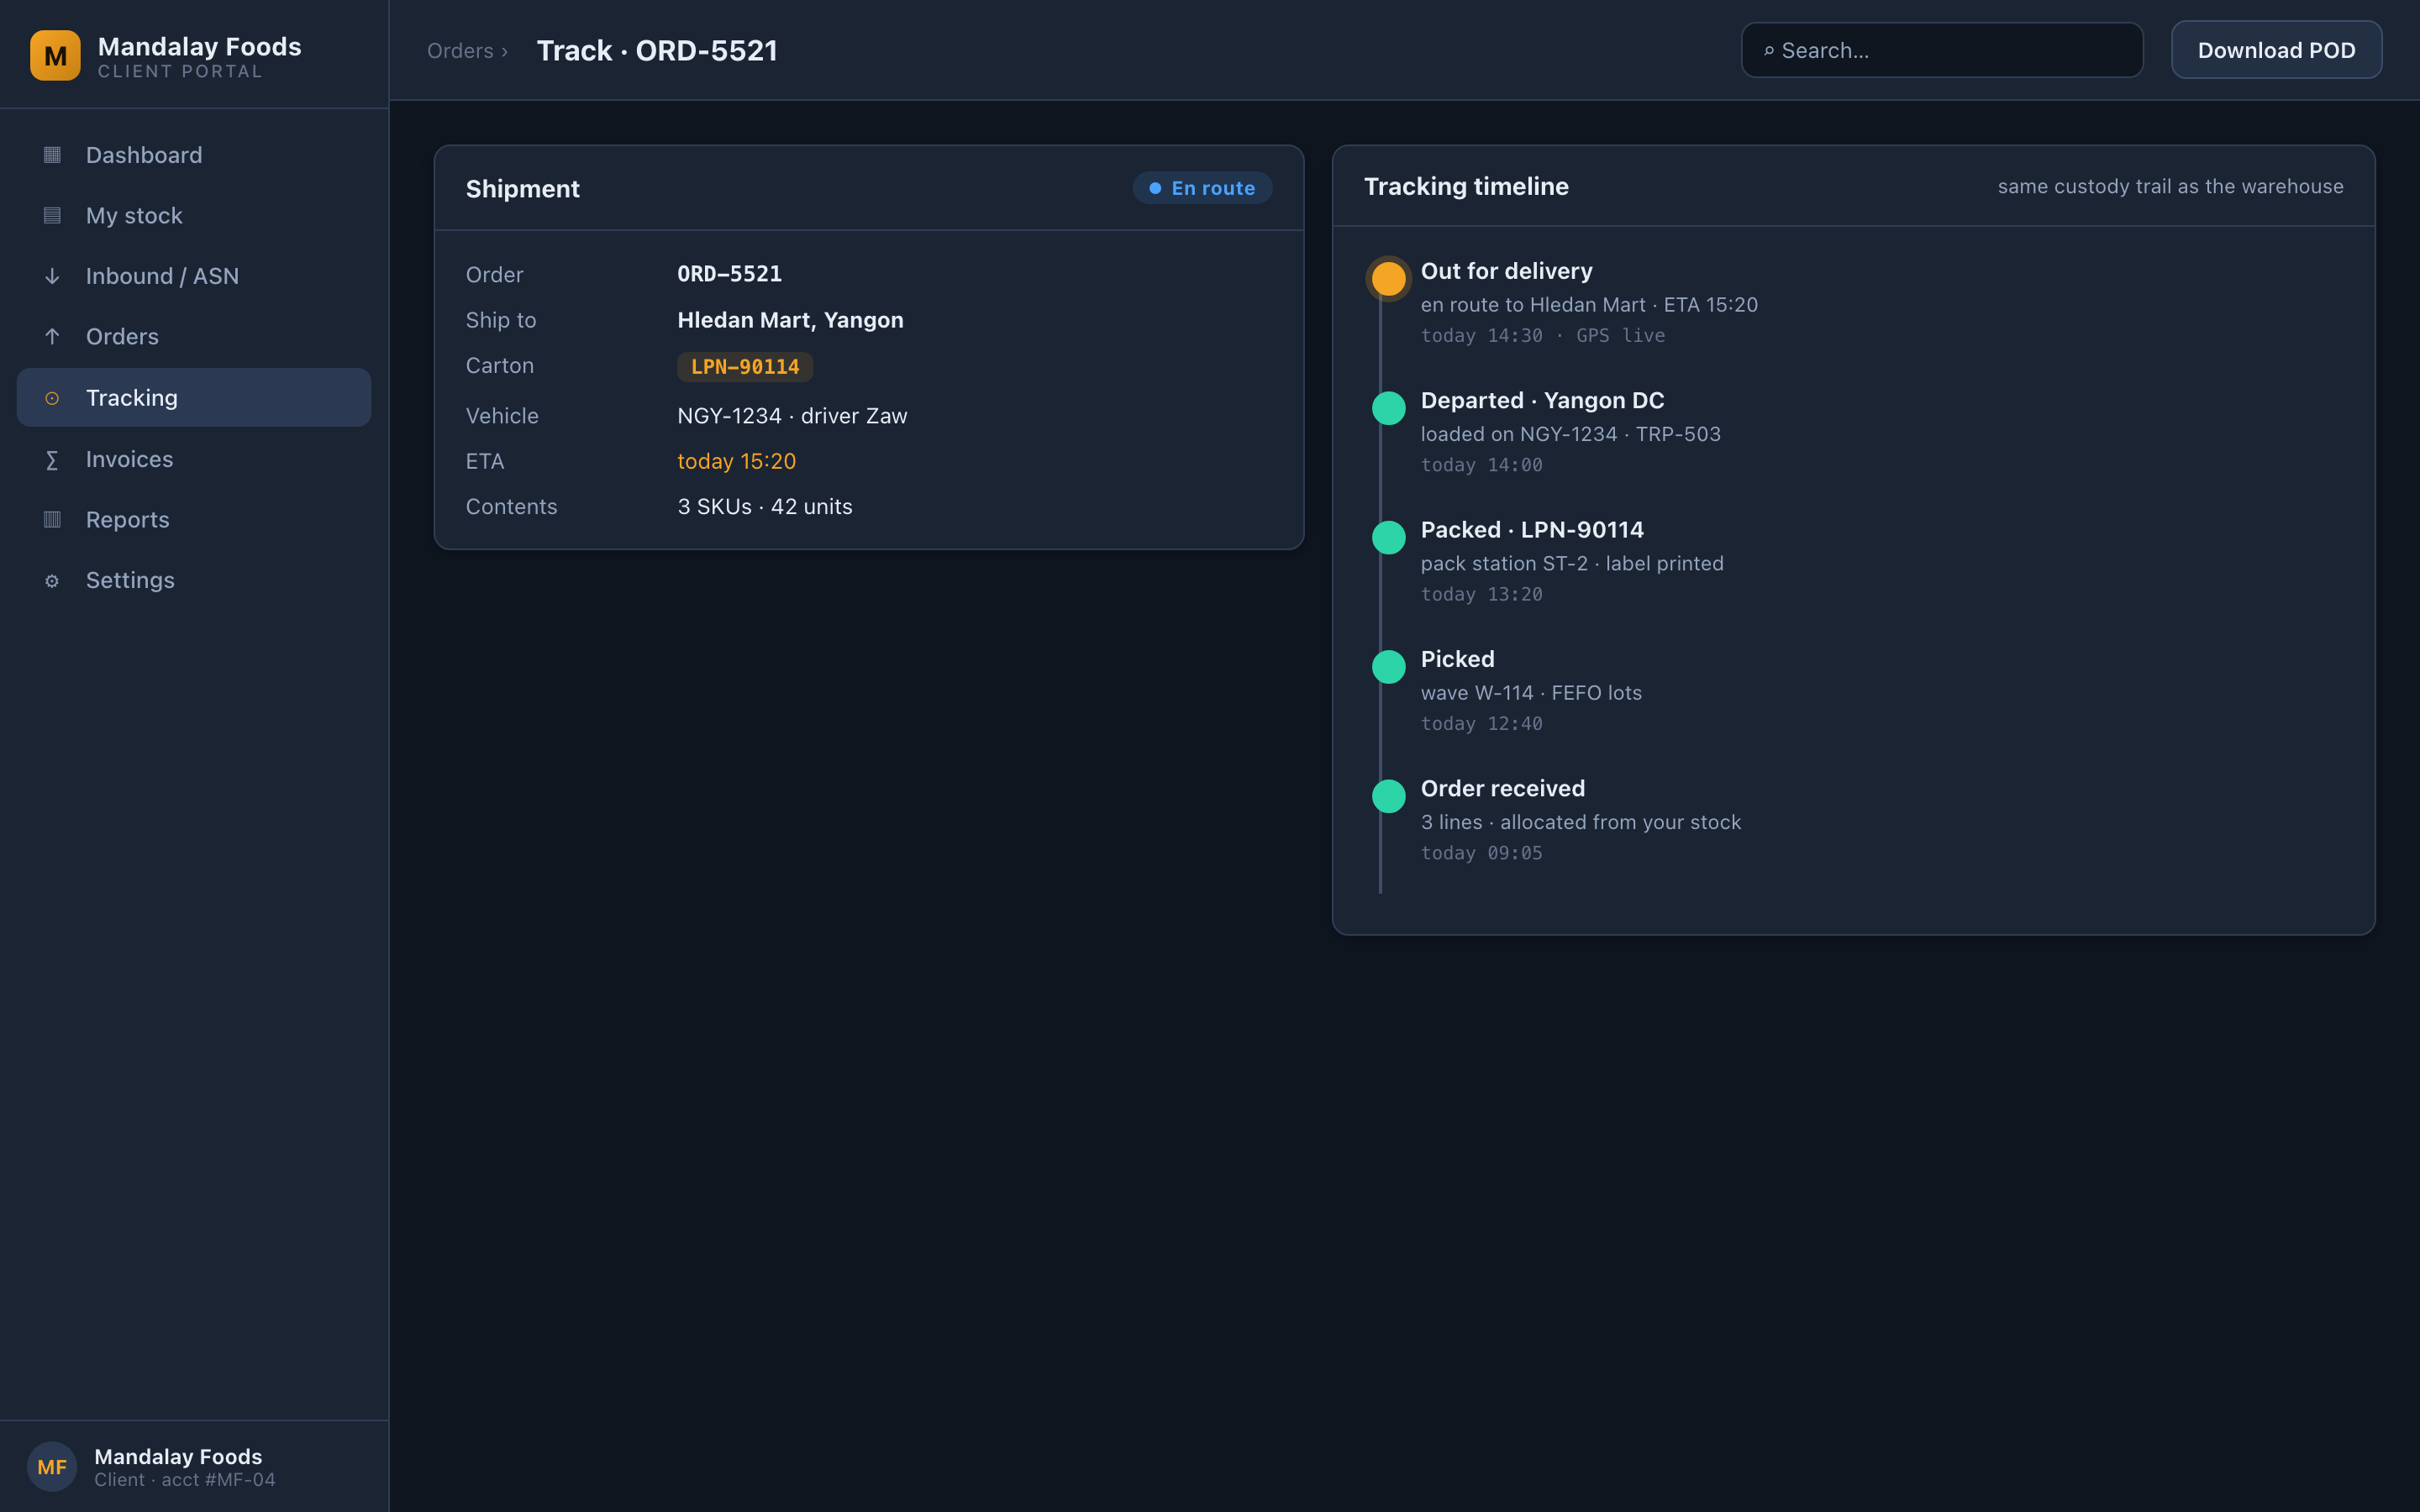Click the Tracking target icon
The image size is (2420, 1512).
coord(52,398)
